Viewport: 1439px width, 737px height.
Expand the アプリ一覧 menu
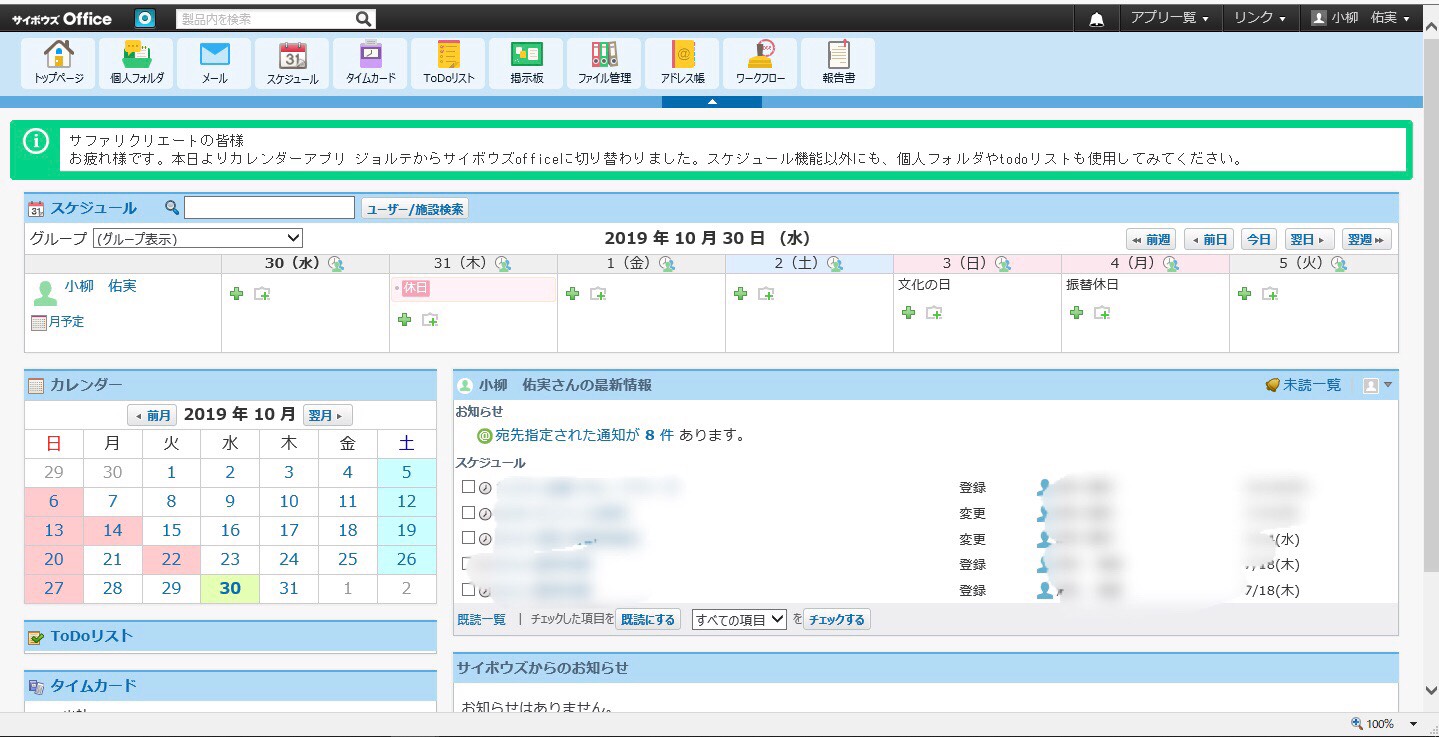point(1169,18)
